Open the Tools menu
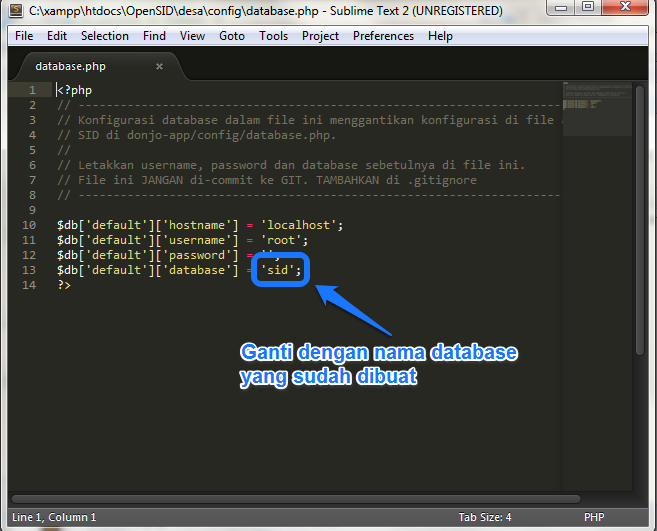The height and width of the screenshot is (531, 657). (273, 36)
